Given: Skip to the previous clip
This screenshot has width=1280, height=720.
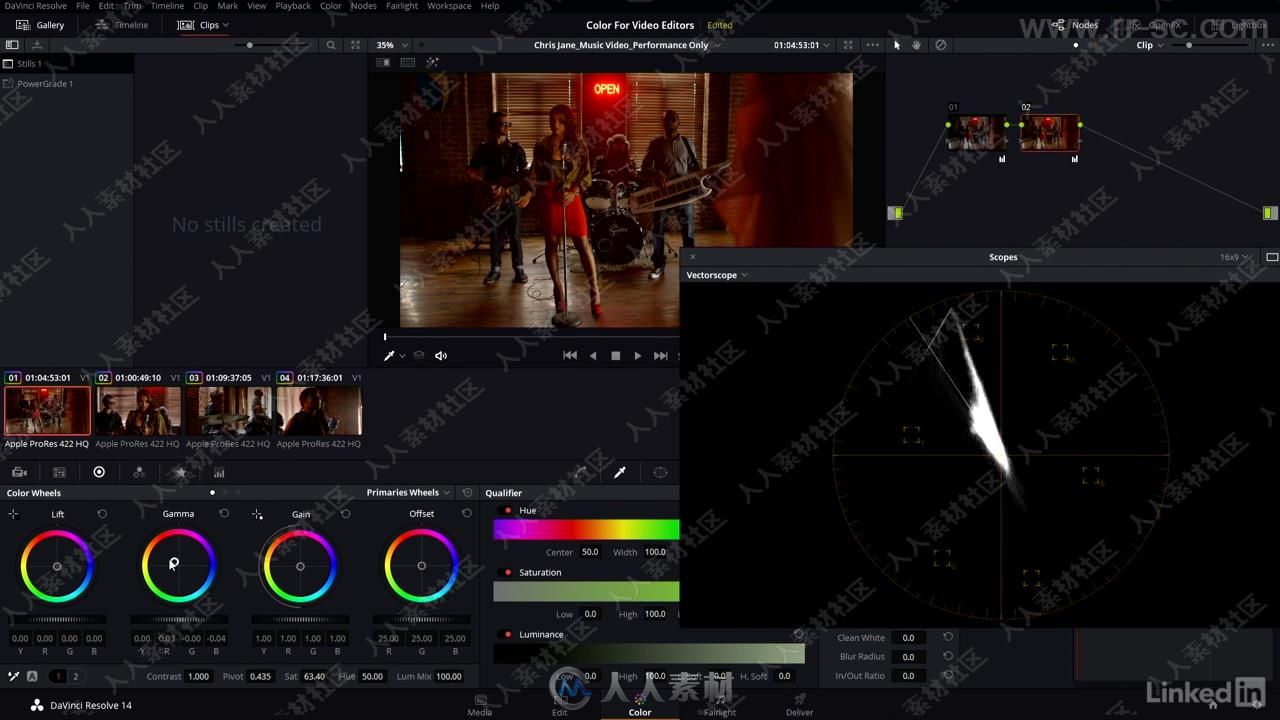Looking at the screenshot, I should [x=570, y=356].
